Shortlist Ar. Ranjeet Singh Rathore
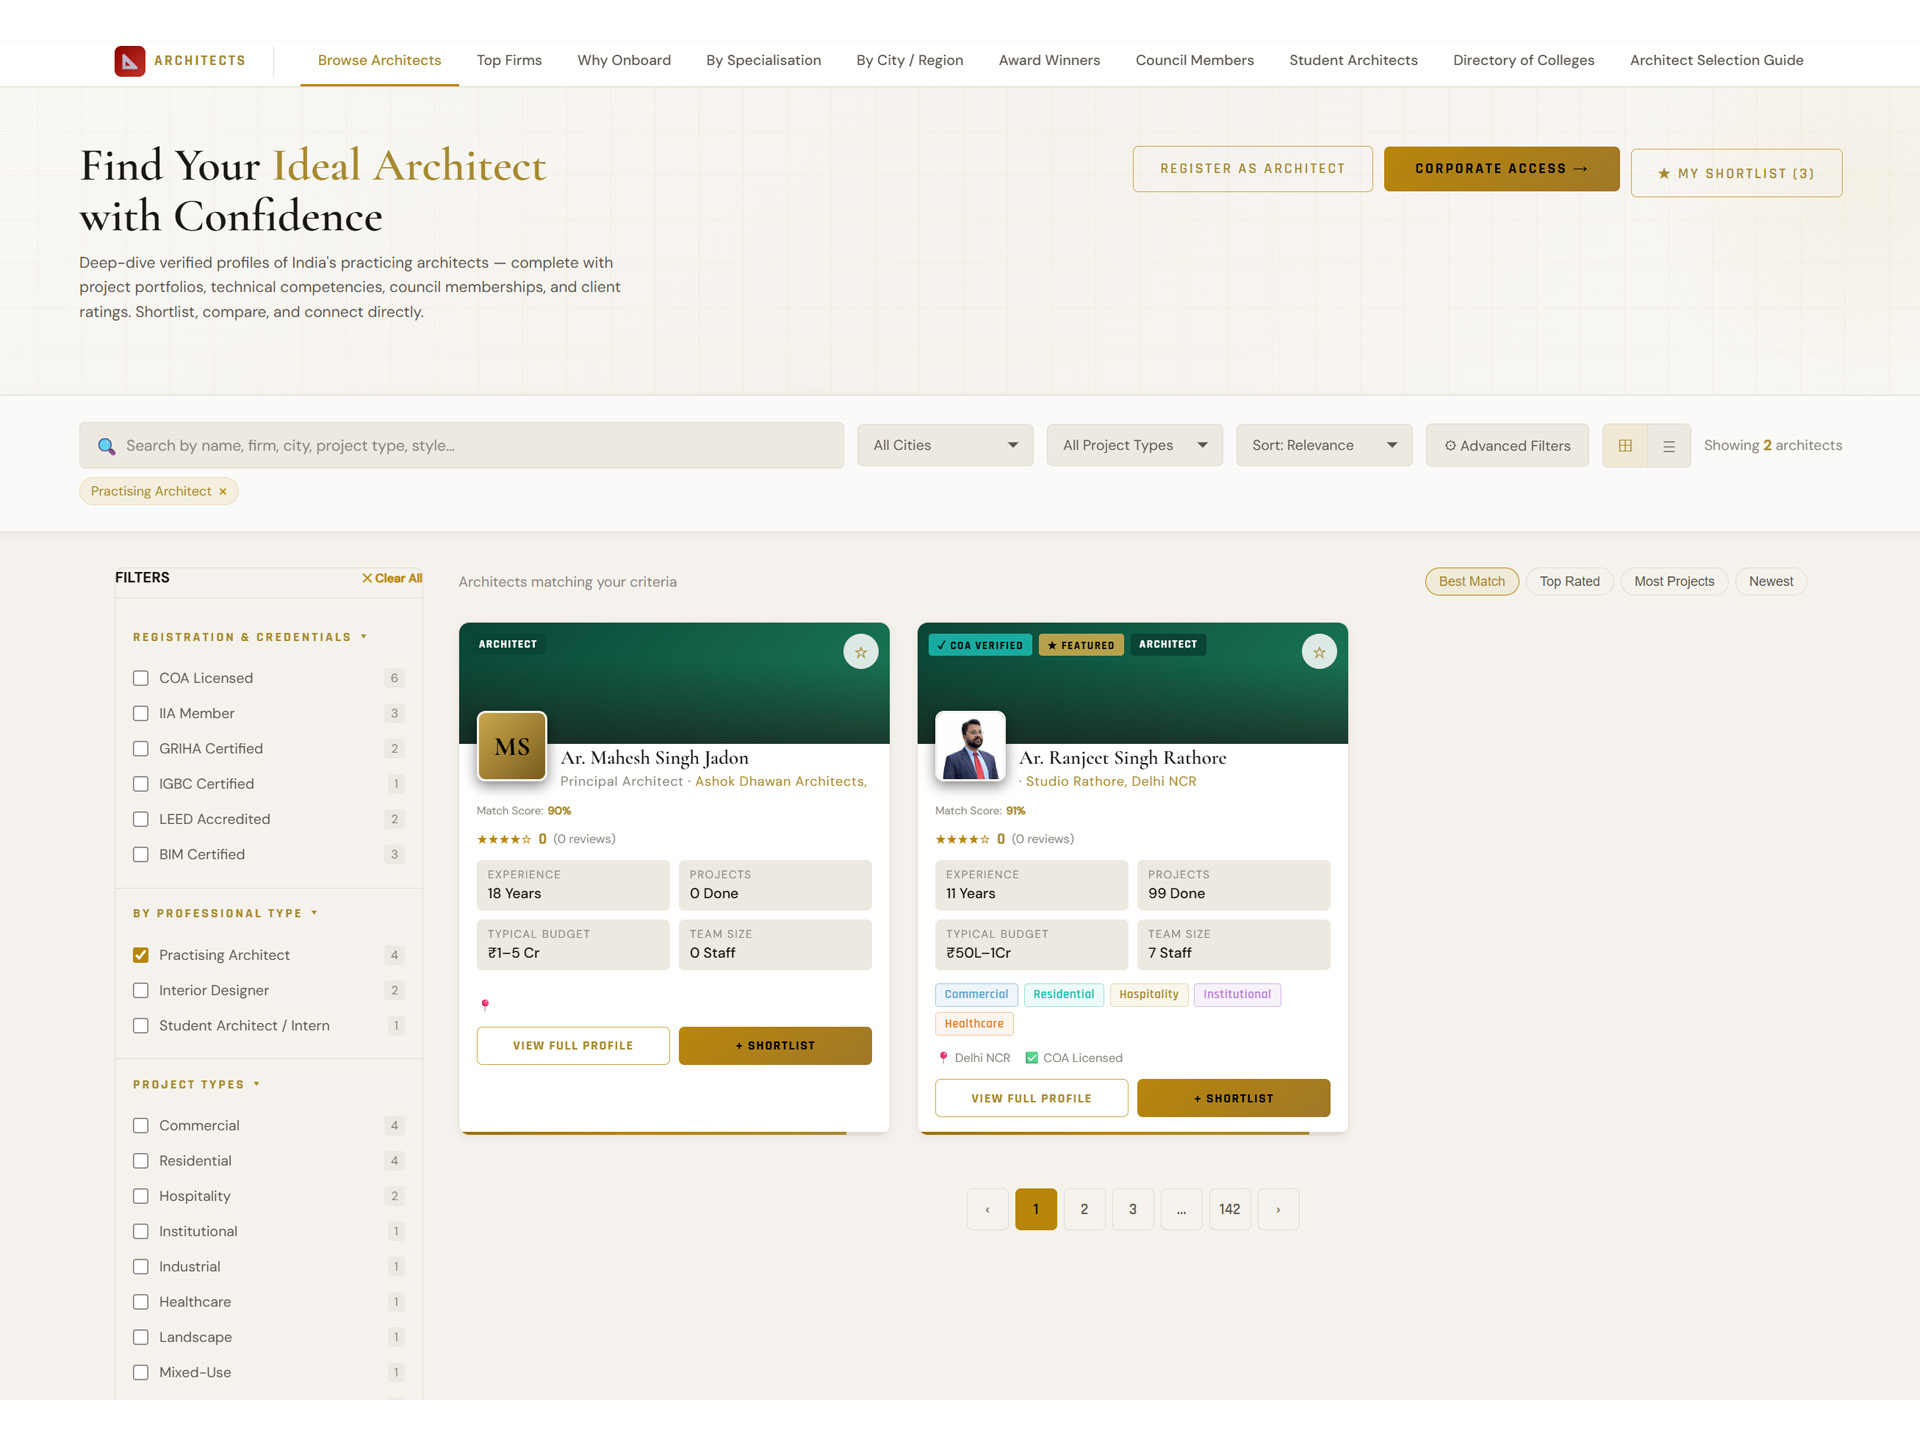The width and height of the screenshot is (1920, 1440). point(1233,1098)
